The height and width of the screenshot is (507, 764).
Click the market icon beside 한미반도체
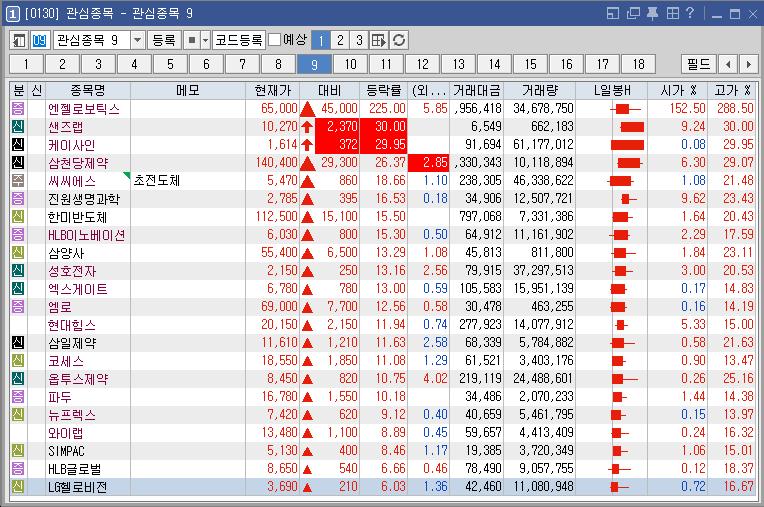pos(18,216)
